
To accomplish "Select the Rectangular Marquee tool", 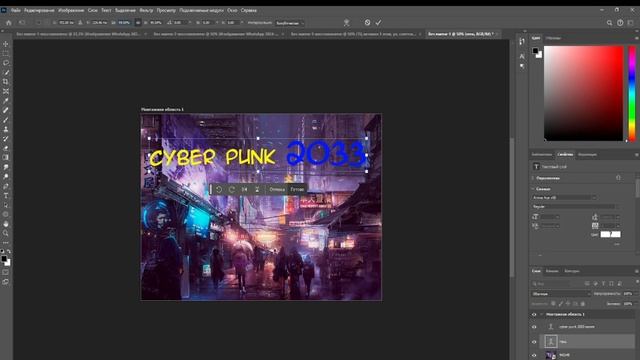I will click(6, 53).
